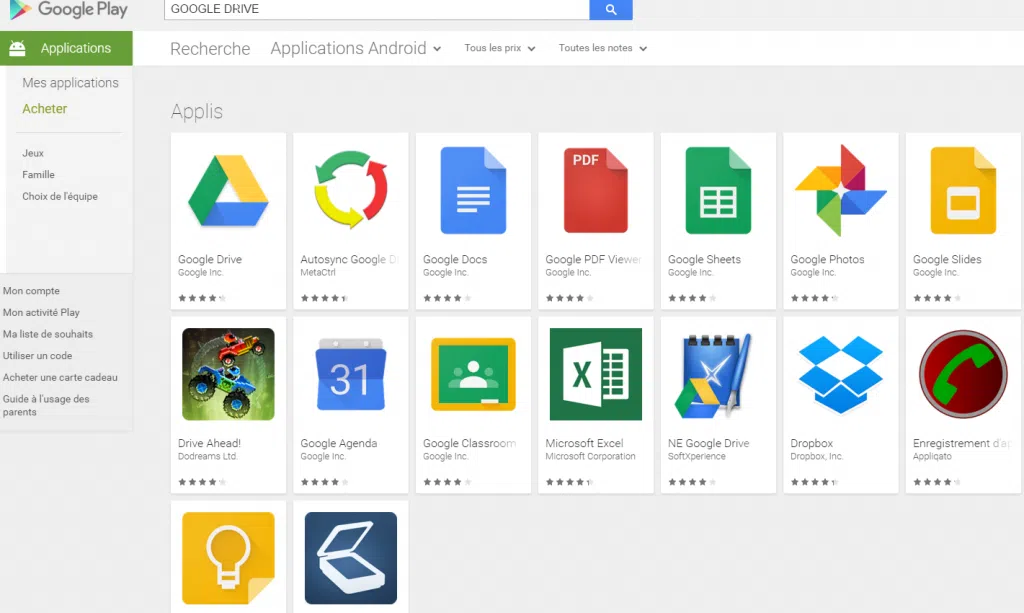Image resolution: width=1024 pixels, height=613 pixels.
Task: Click Acheter une carte cadeau
Action: pos(60,377)
